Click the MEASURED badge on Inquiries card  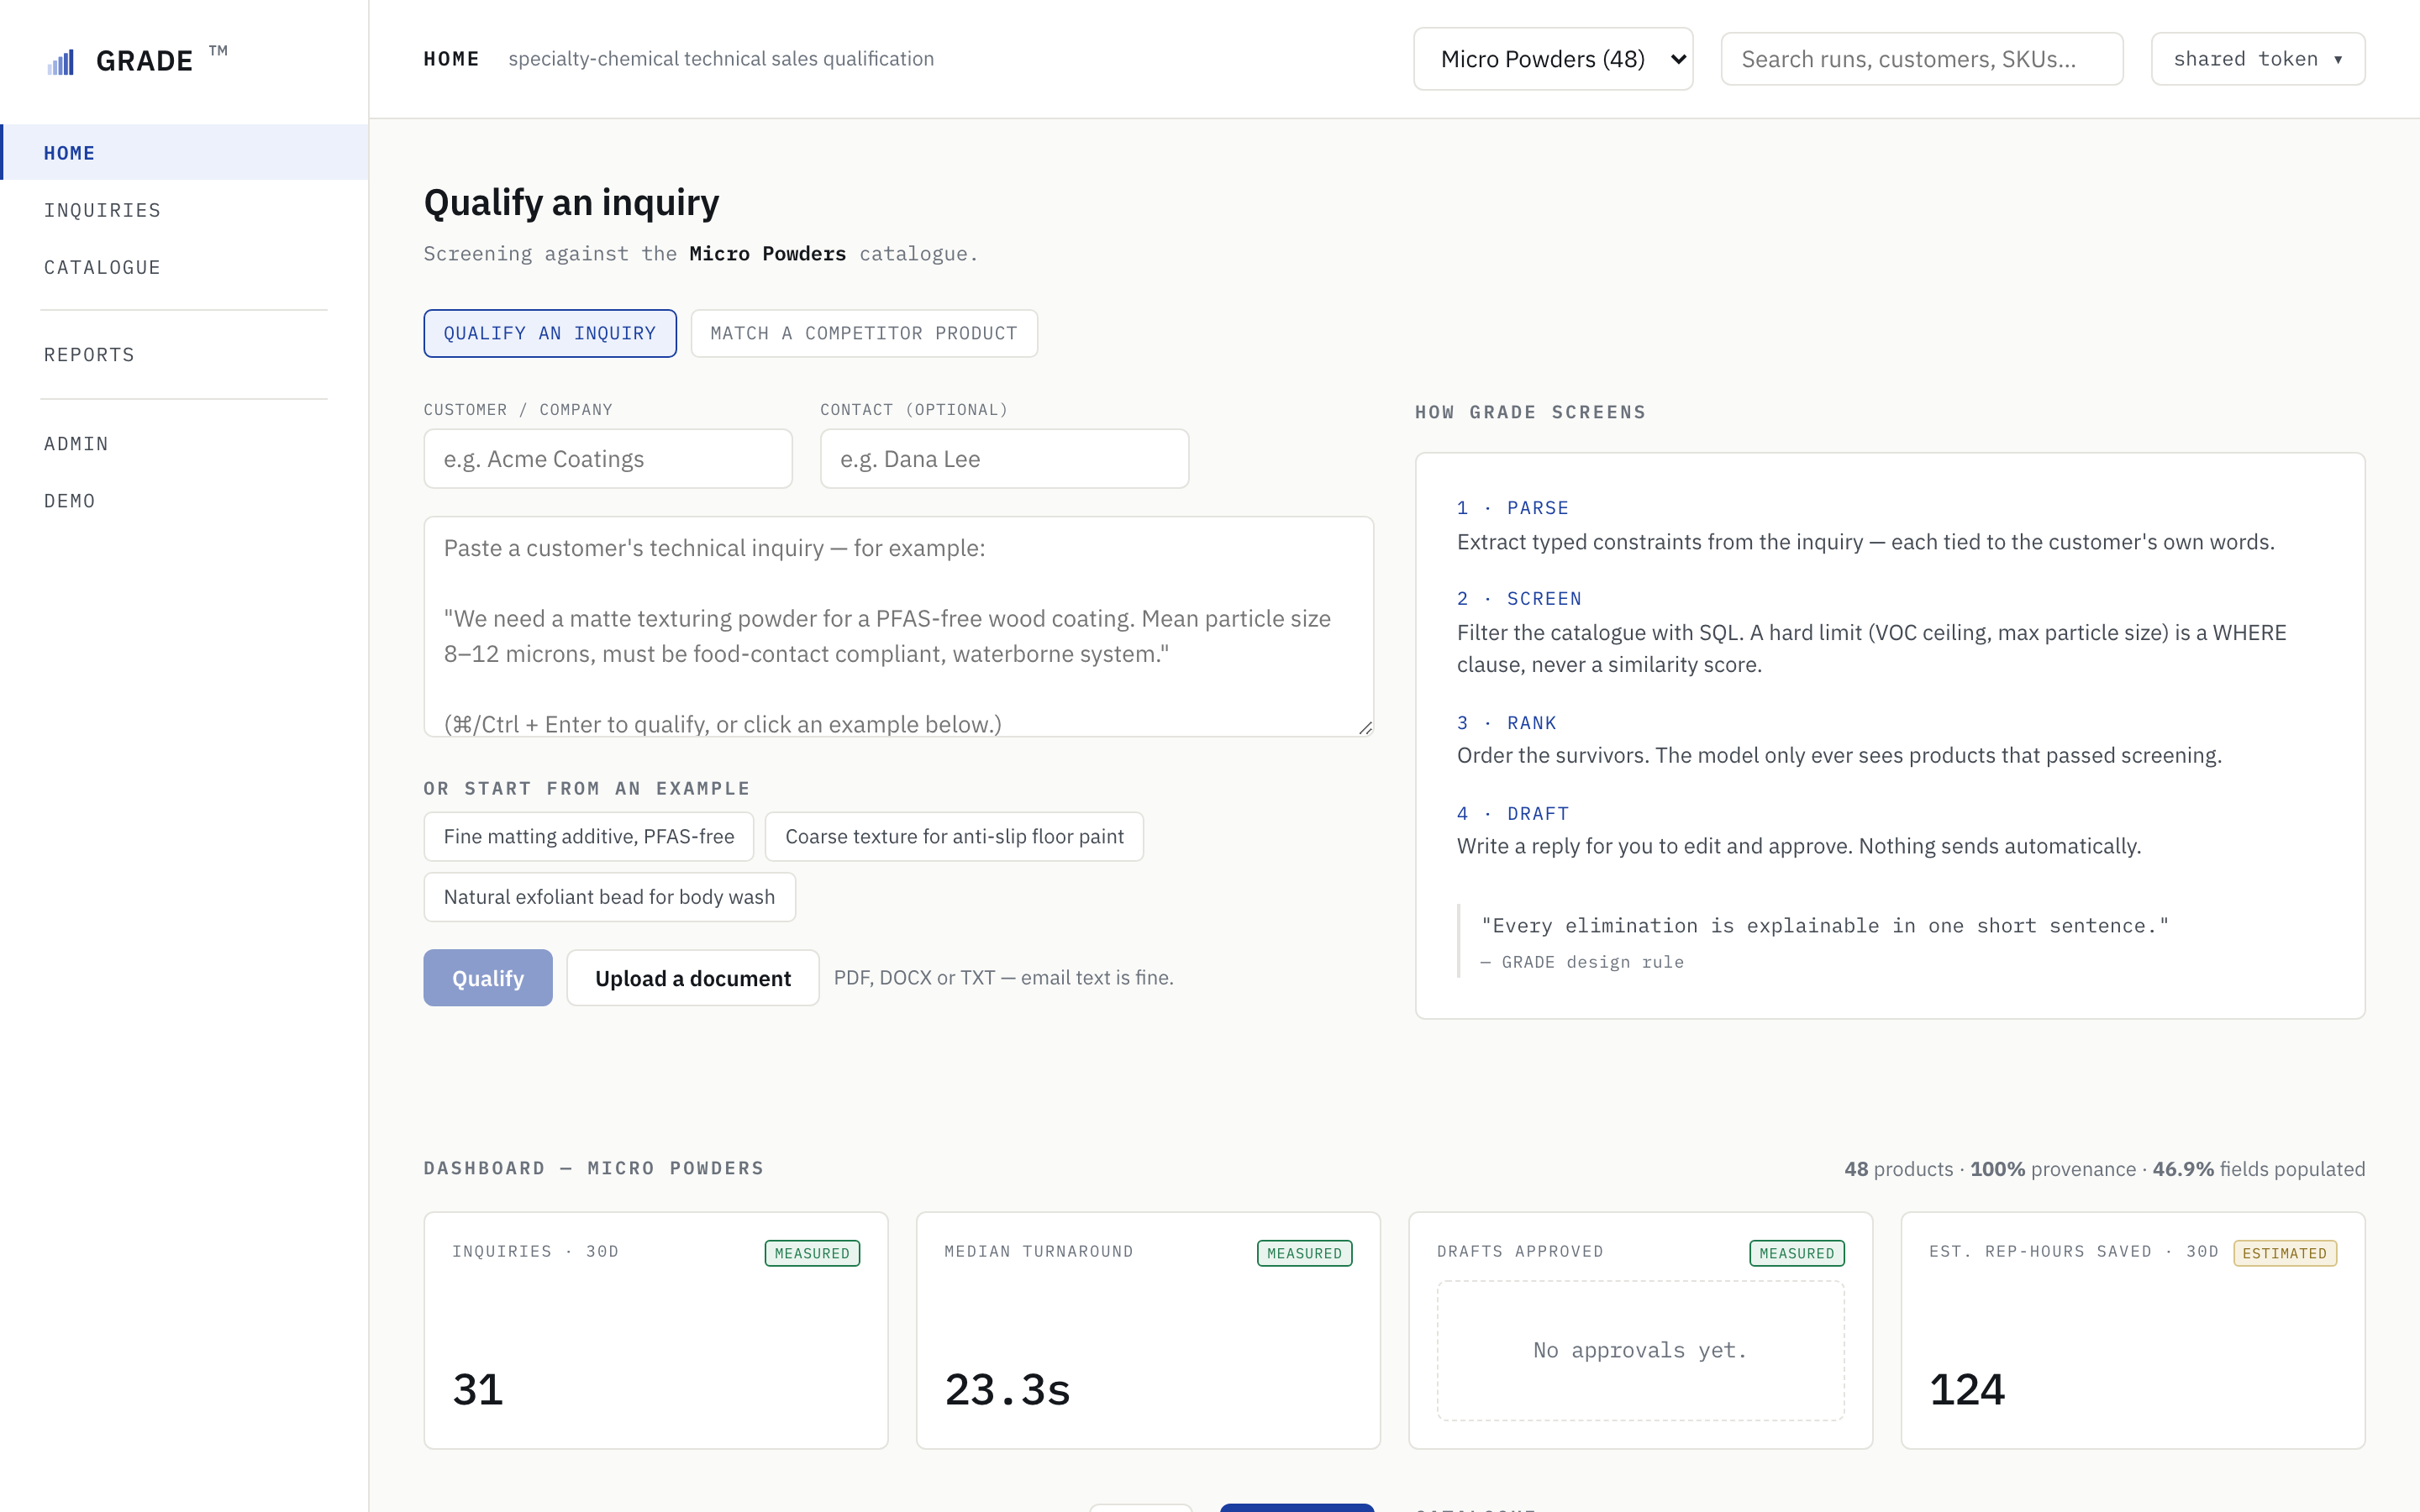pos(812,1254)
